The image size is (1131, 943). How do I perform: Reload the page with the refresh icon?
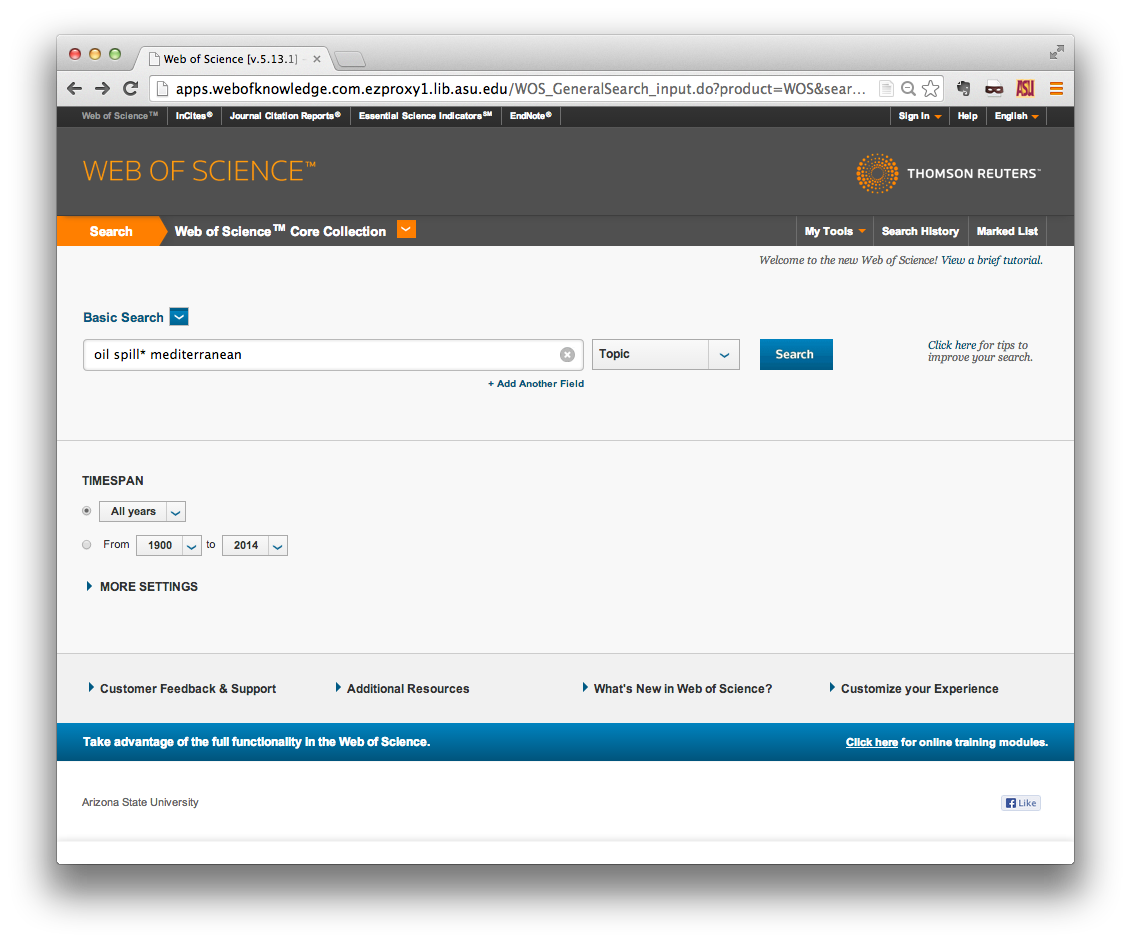[131, 89]
